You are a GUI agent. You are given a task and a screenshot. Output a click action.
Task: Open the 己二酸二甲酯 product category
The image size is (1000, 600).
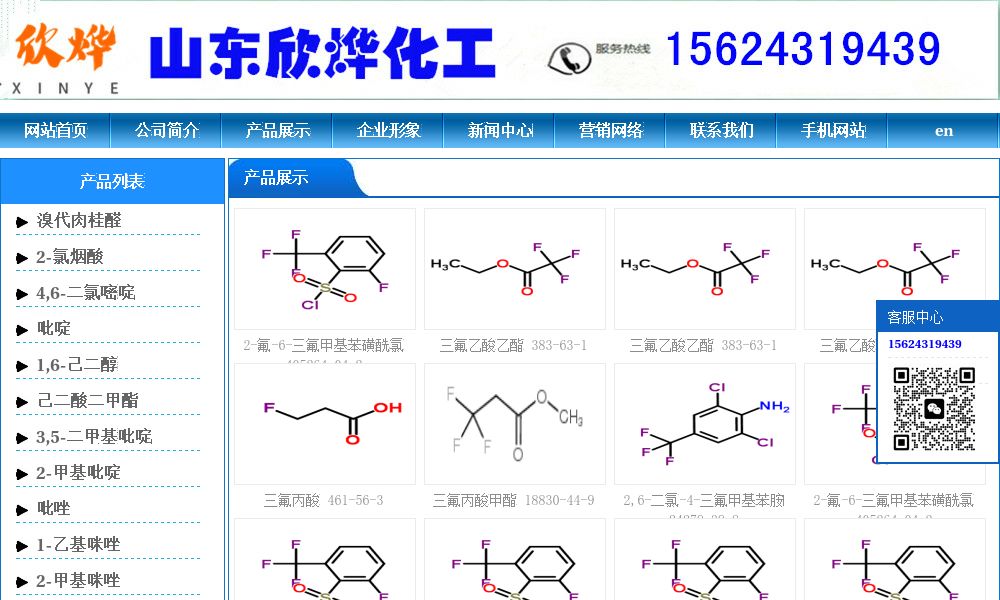[x=88, y=401]
